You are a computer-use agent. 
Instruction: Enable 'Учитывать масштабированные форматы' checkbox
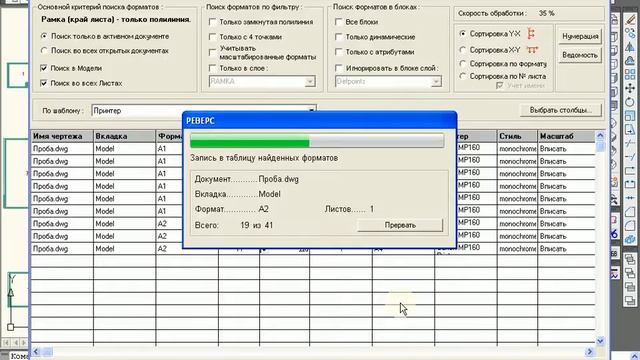pos(212,52)
